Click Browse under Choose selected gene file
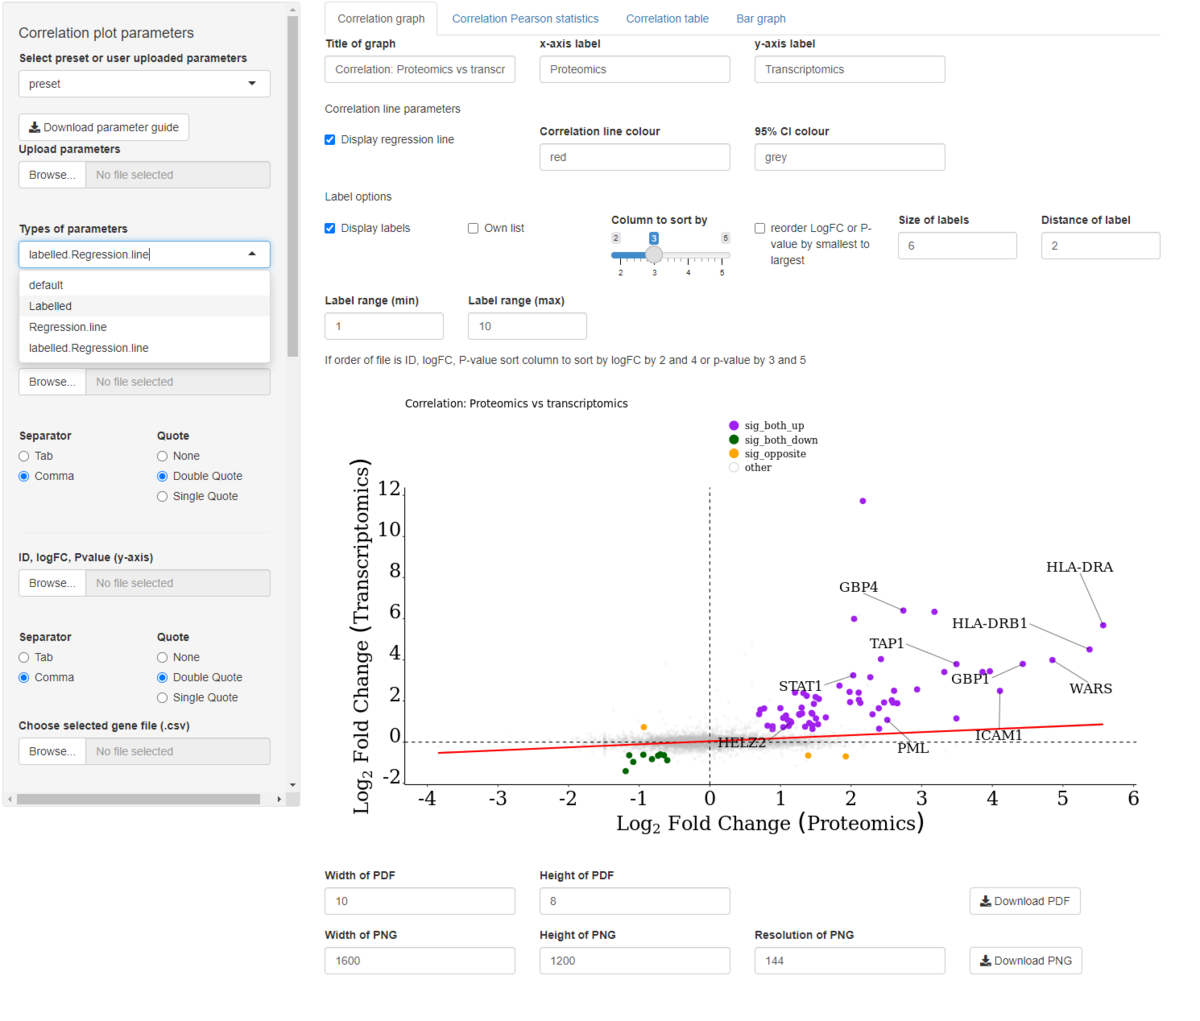Viewport: 1200px width, 1021px height. tap(52, 751)
